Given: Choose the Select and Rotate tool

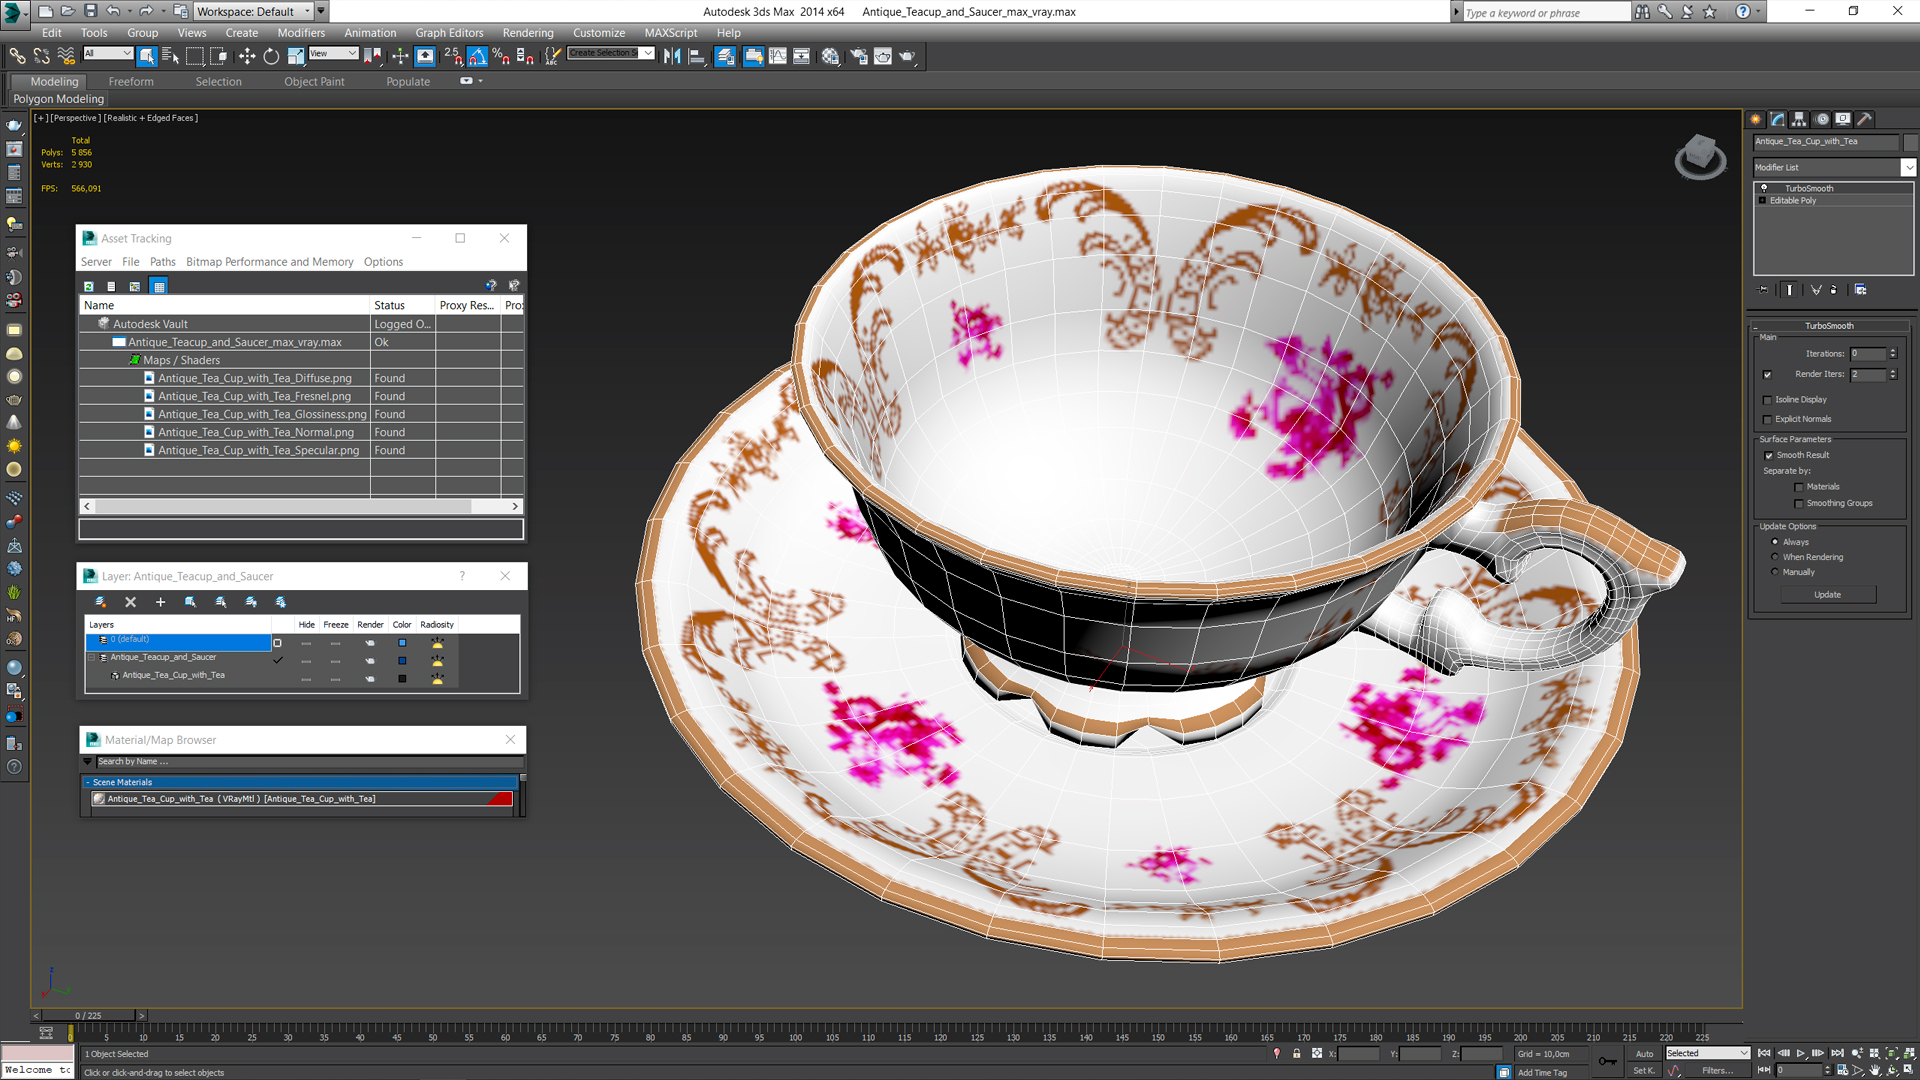Looking at the screenshot, I should [271, 56].
